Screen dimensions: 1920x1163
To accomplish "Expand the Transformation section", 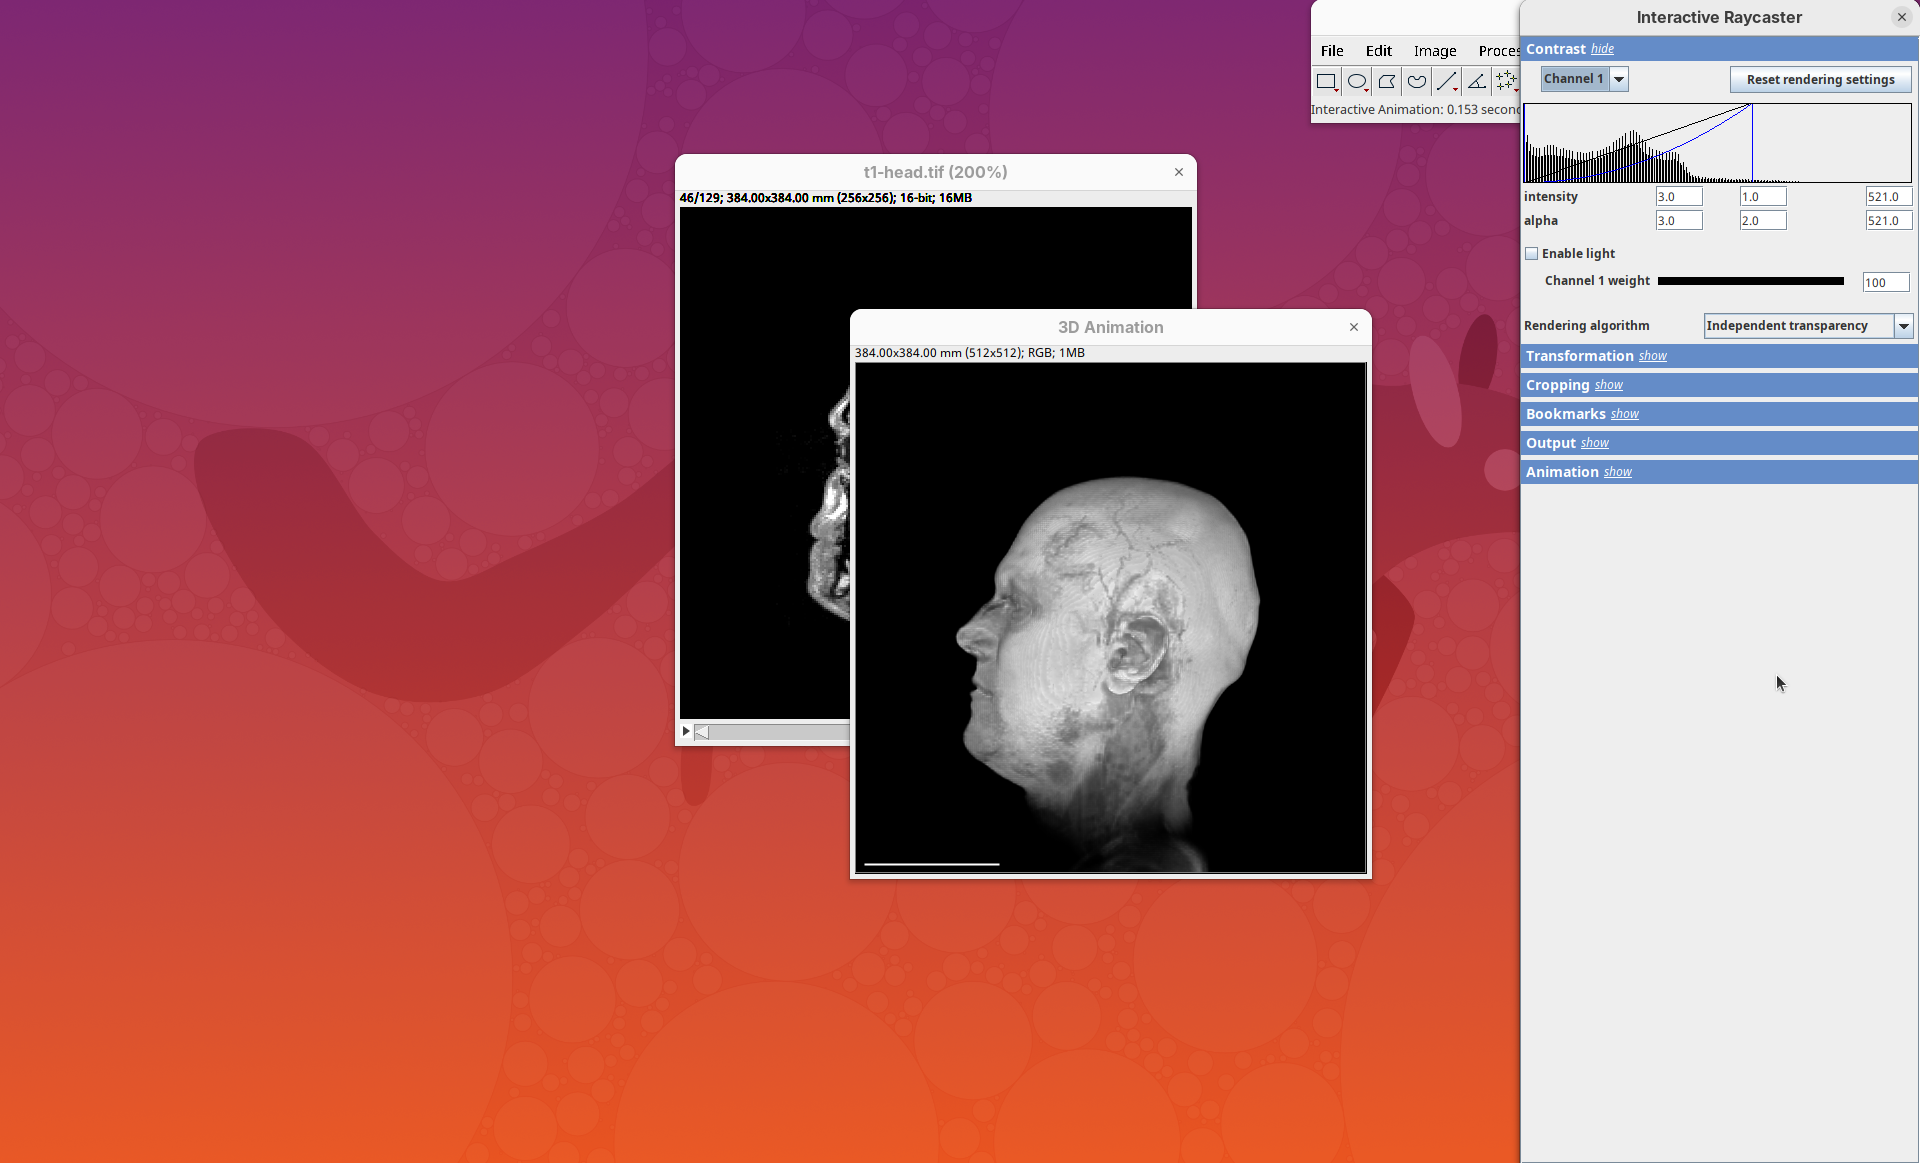I will (1652, 357).
